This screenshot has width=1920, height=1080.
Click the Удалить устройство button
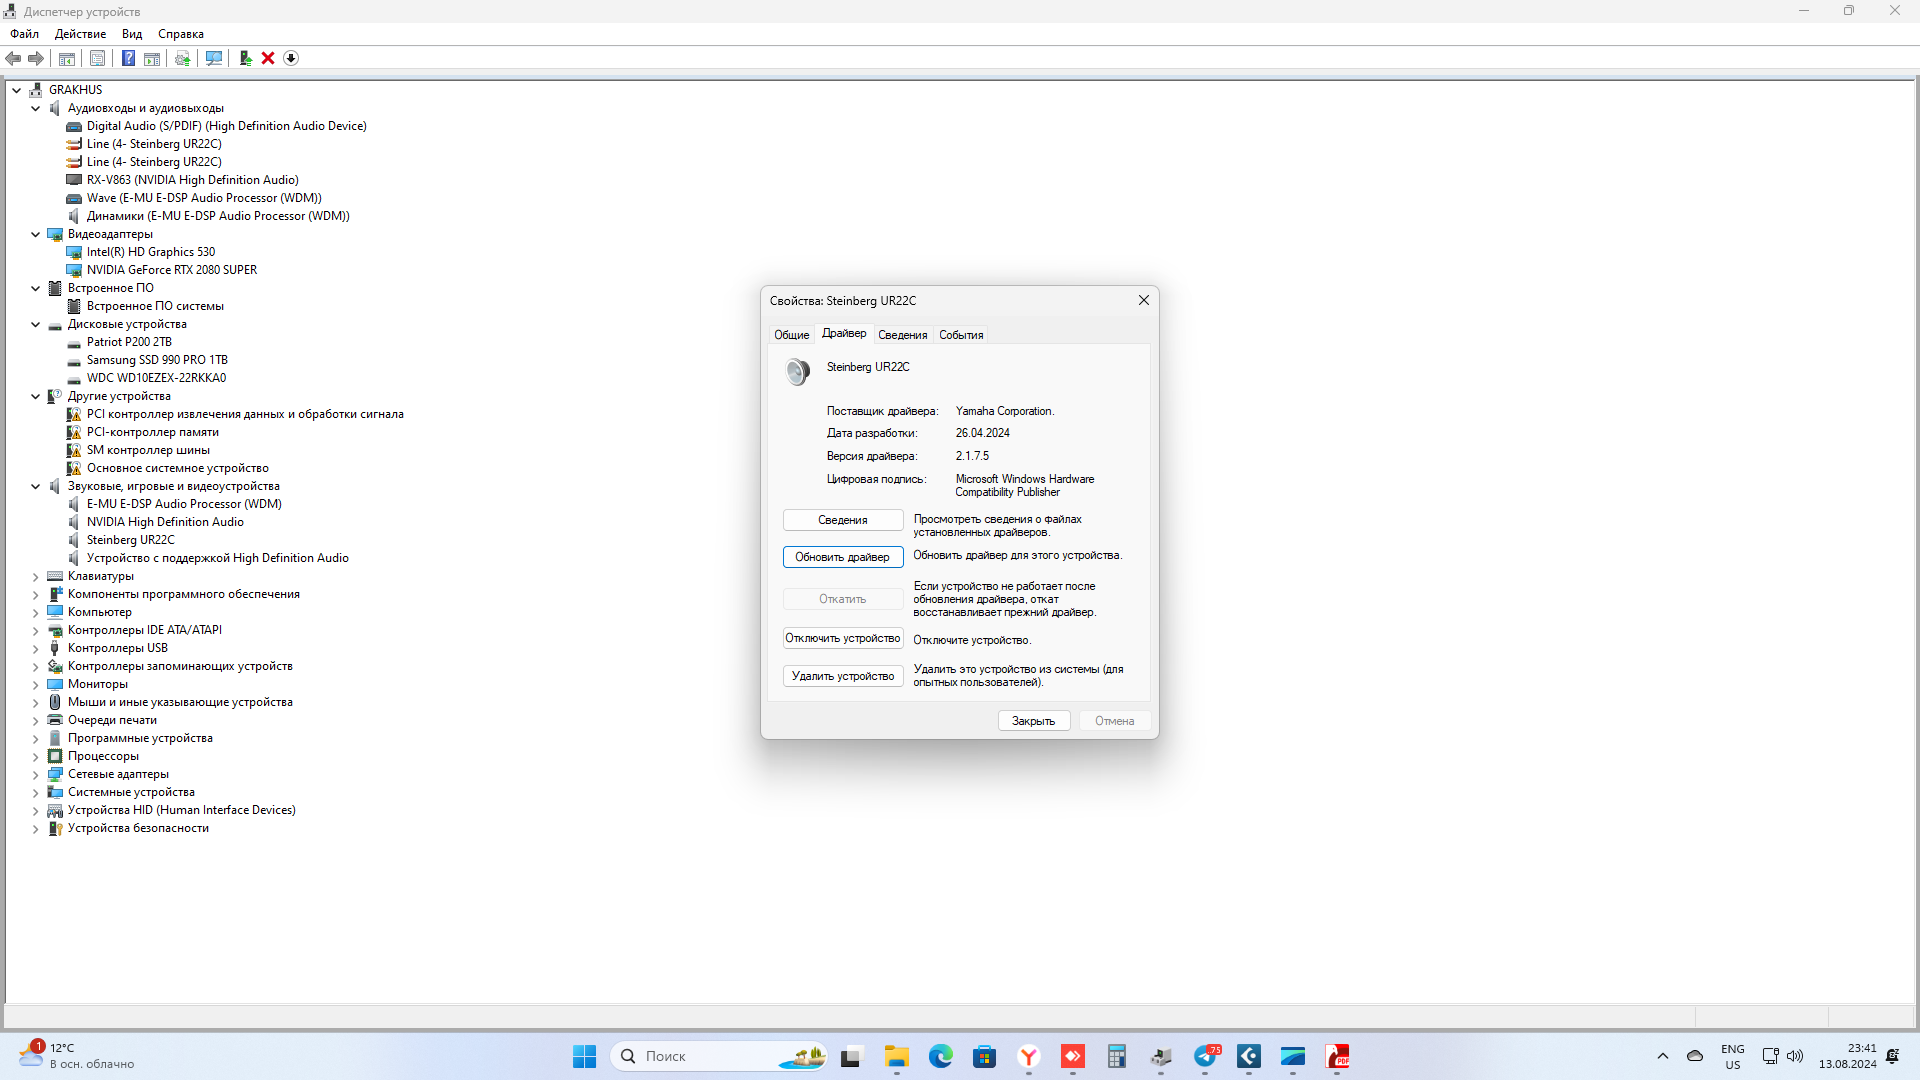tap(842, 676)
